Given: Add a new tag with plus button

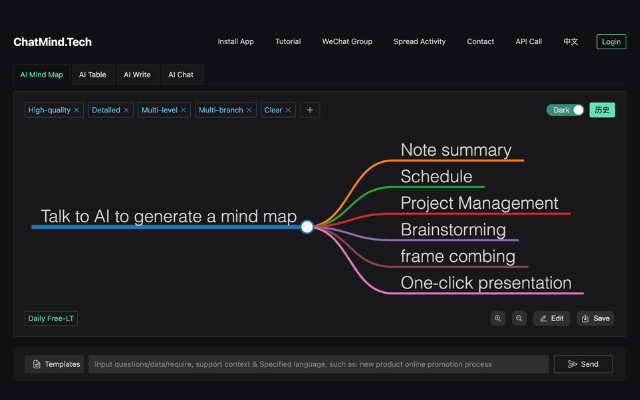Looking at the screenshot, I should 310,110.
